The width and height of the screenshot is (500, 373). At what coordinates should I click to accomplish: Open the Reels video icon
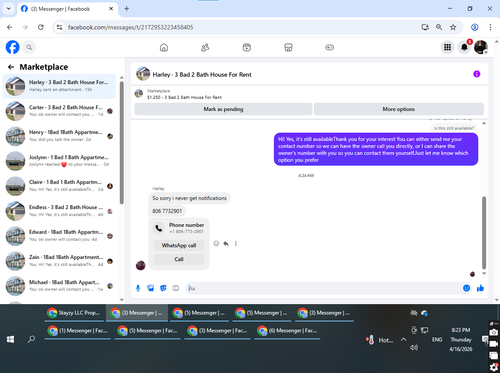[x=247, y=47]
